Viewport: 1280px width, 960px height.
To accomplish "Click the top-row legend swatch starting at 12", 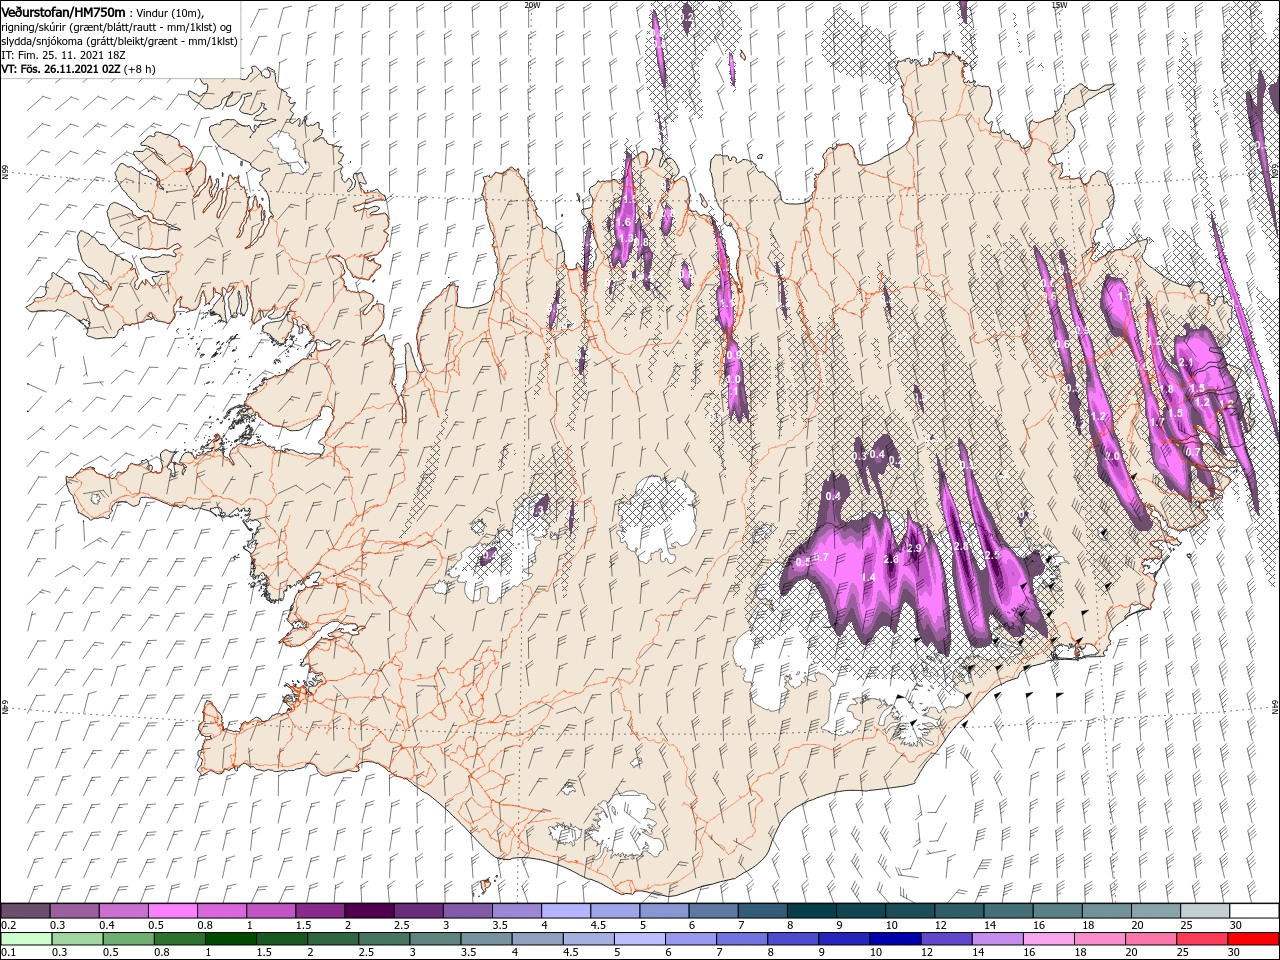I will (x=958, y=910).
